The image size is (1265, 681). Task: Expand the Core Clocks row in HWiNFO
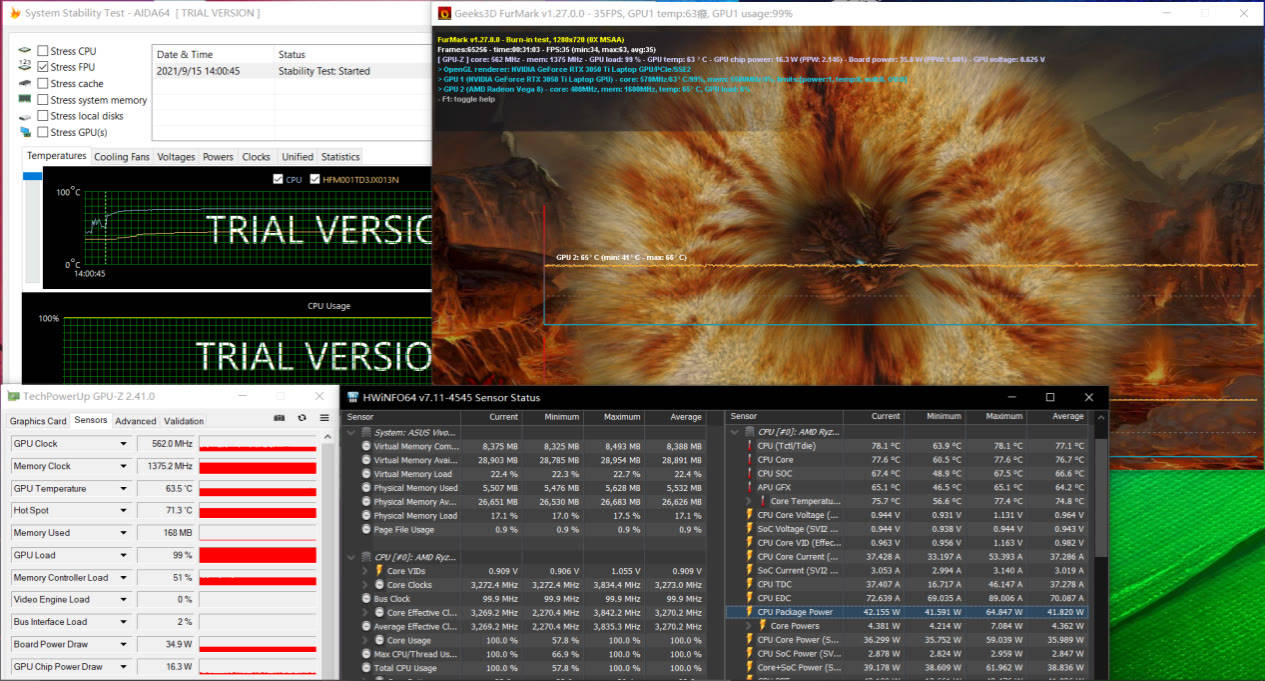(x=366, y=585)
